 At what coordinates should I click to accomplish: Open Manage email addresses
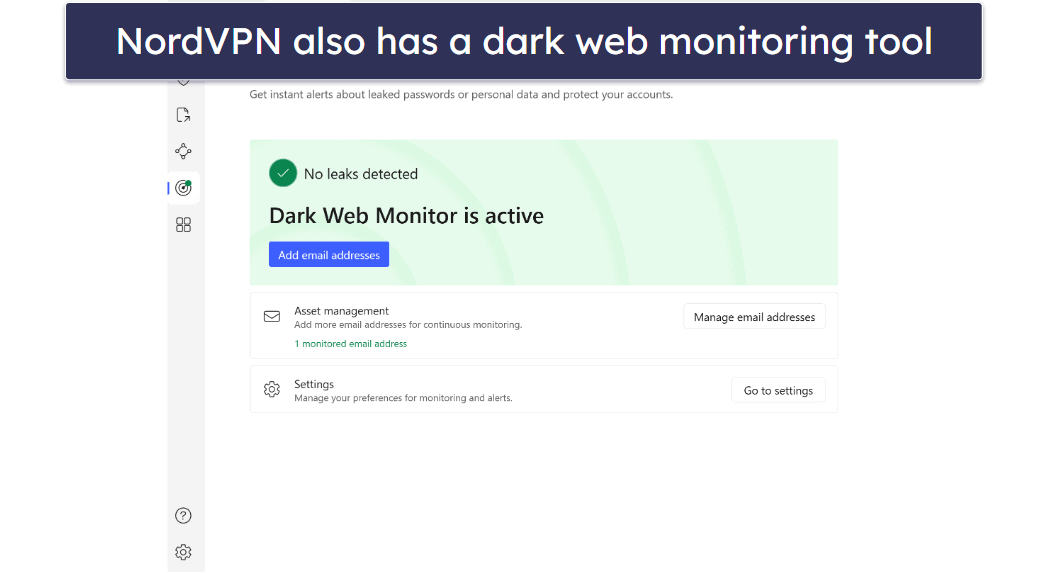(754, 317)
